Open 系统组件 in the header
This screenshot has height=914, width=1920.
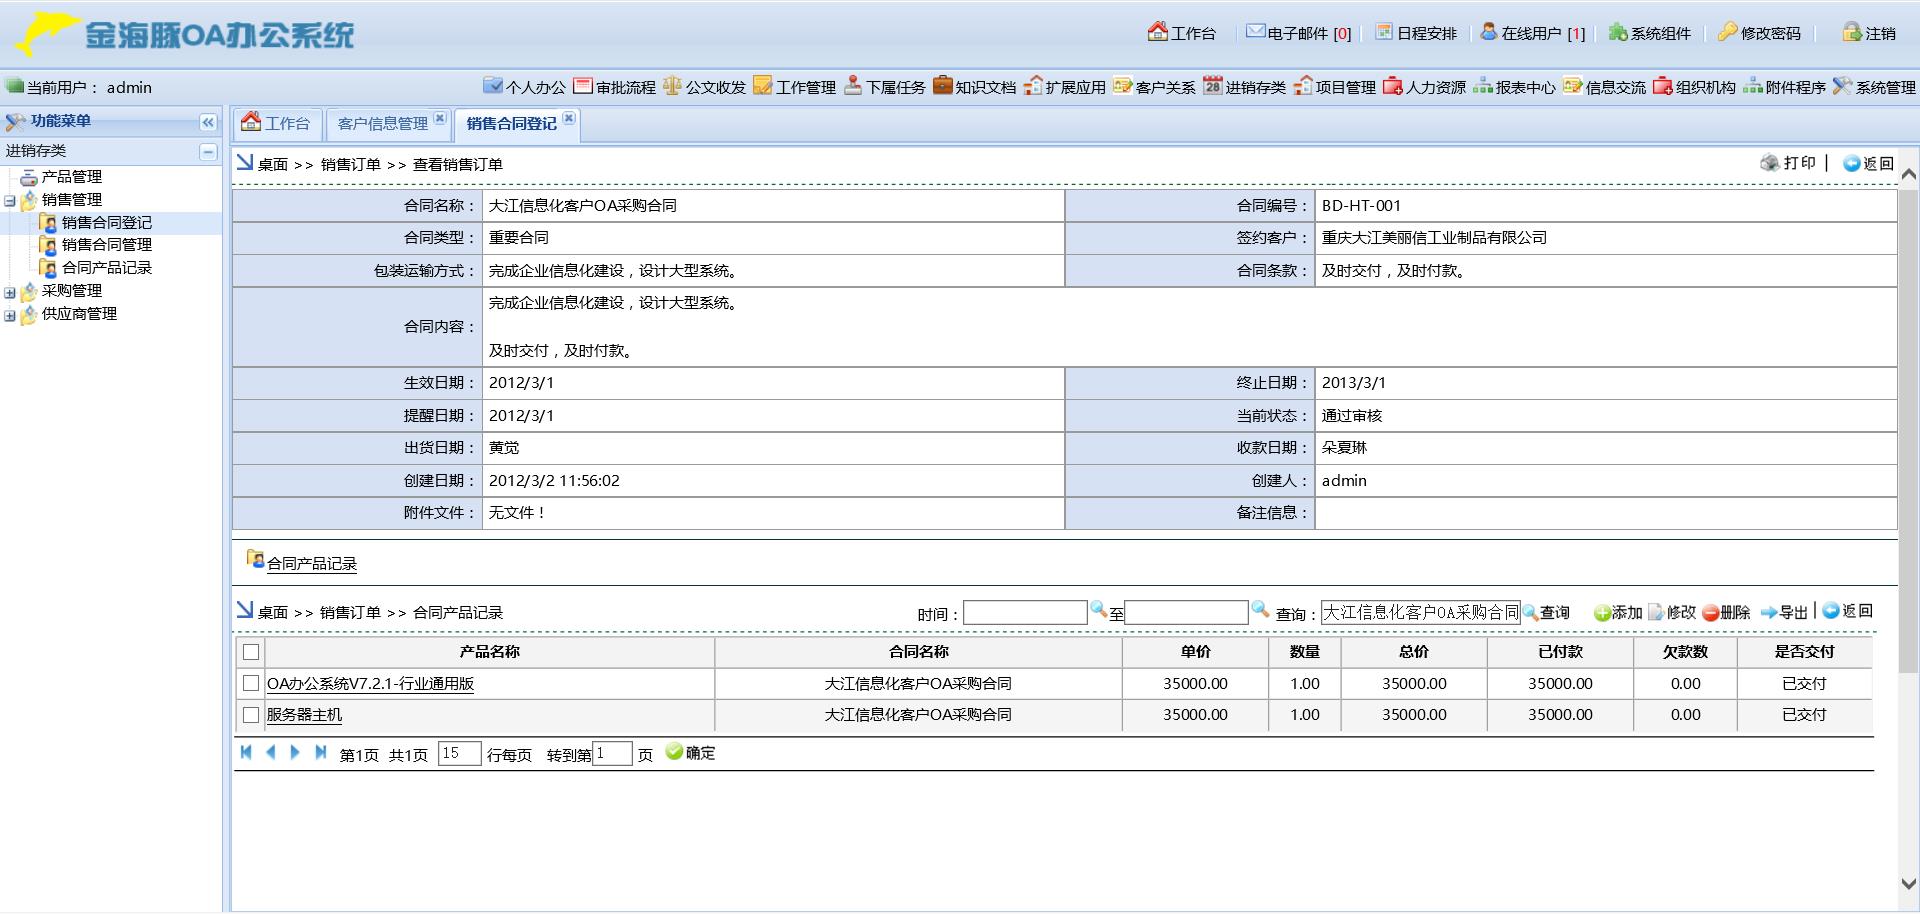[1649, 33]
